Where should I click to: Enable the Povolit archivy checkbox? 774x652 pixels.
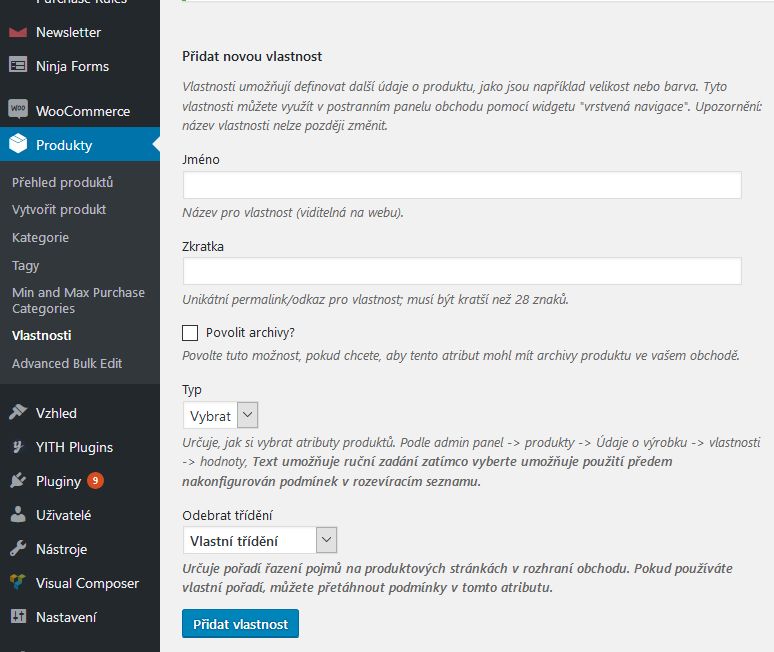190,333
